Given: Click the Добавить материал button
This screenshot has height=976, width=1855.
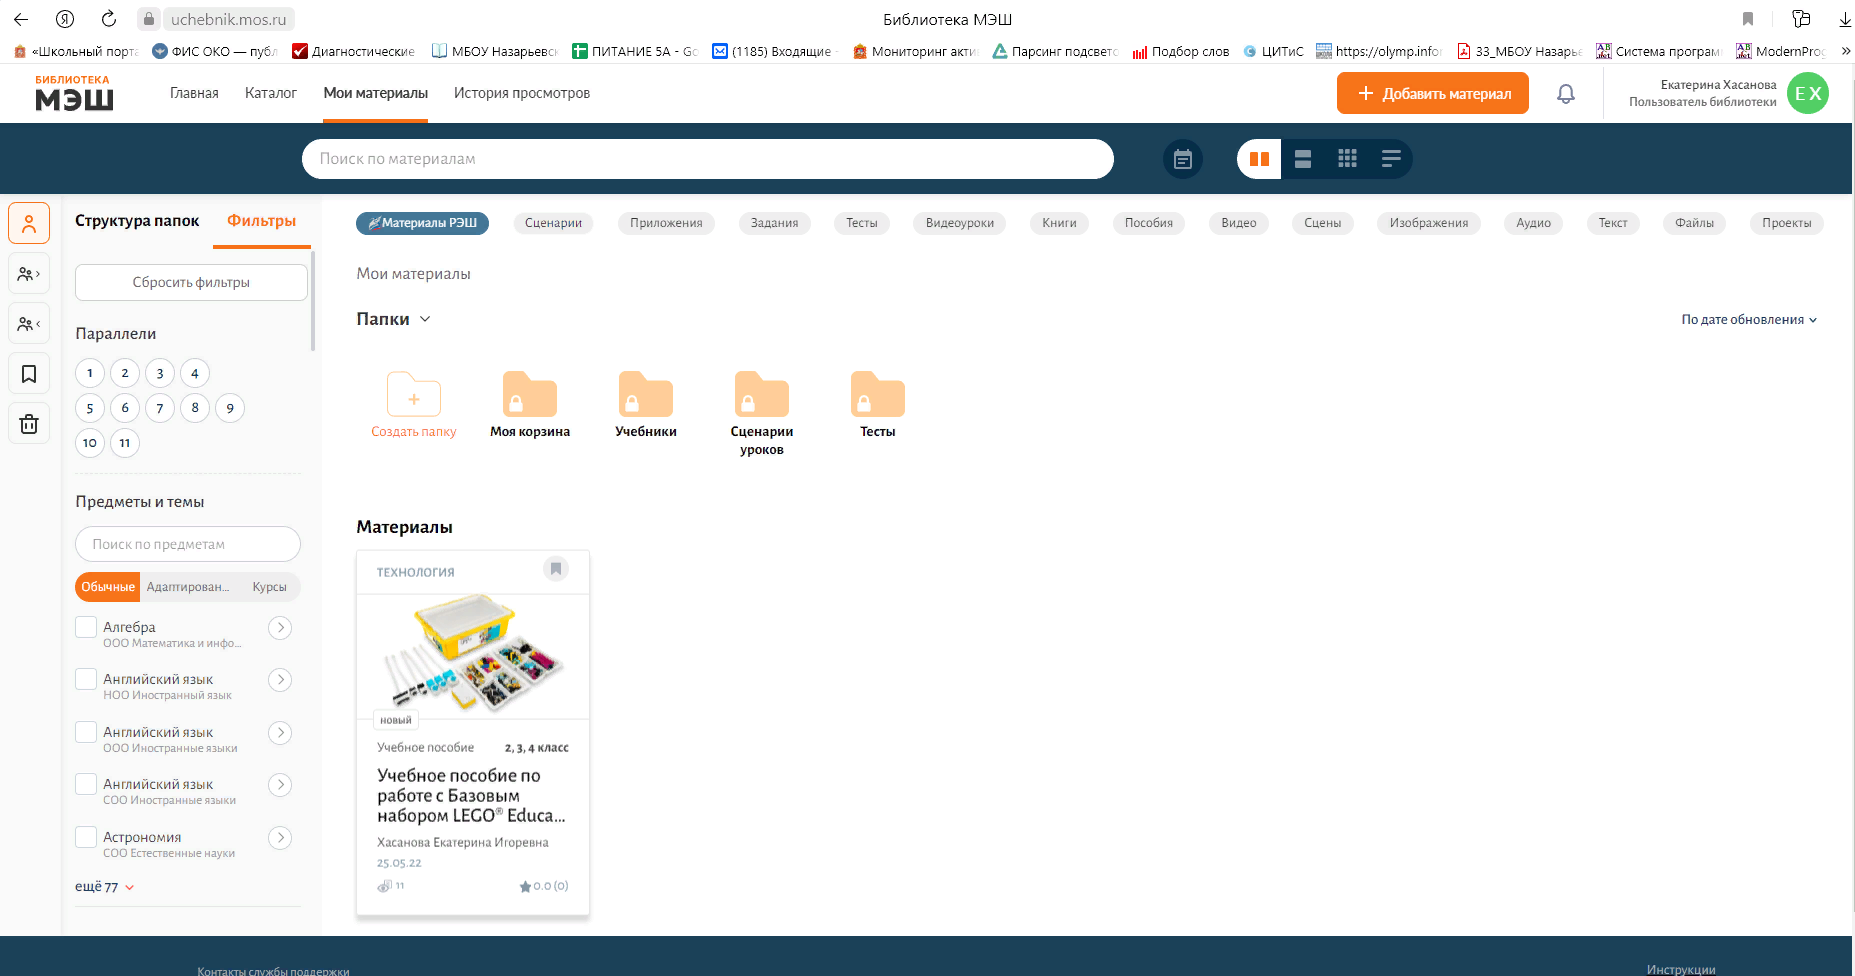Looking at the screenshot, I should point(1432,93).
